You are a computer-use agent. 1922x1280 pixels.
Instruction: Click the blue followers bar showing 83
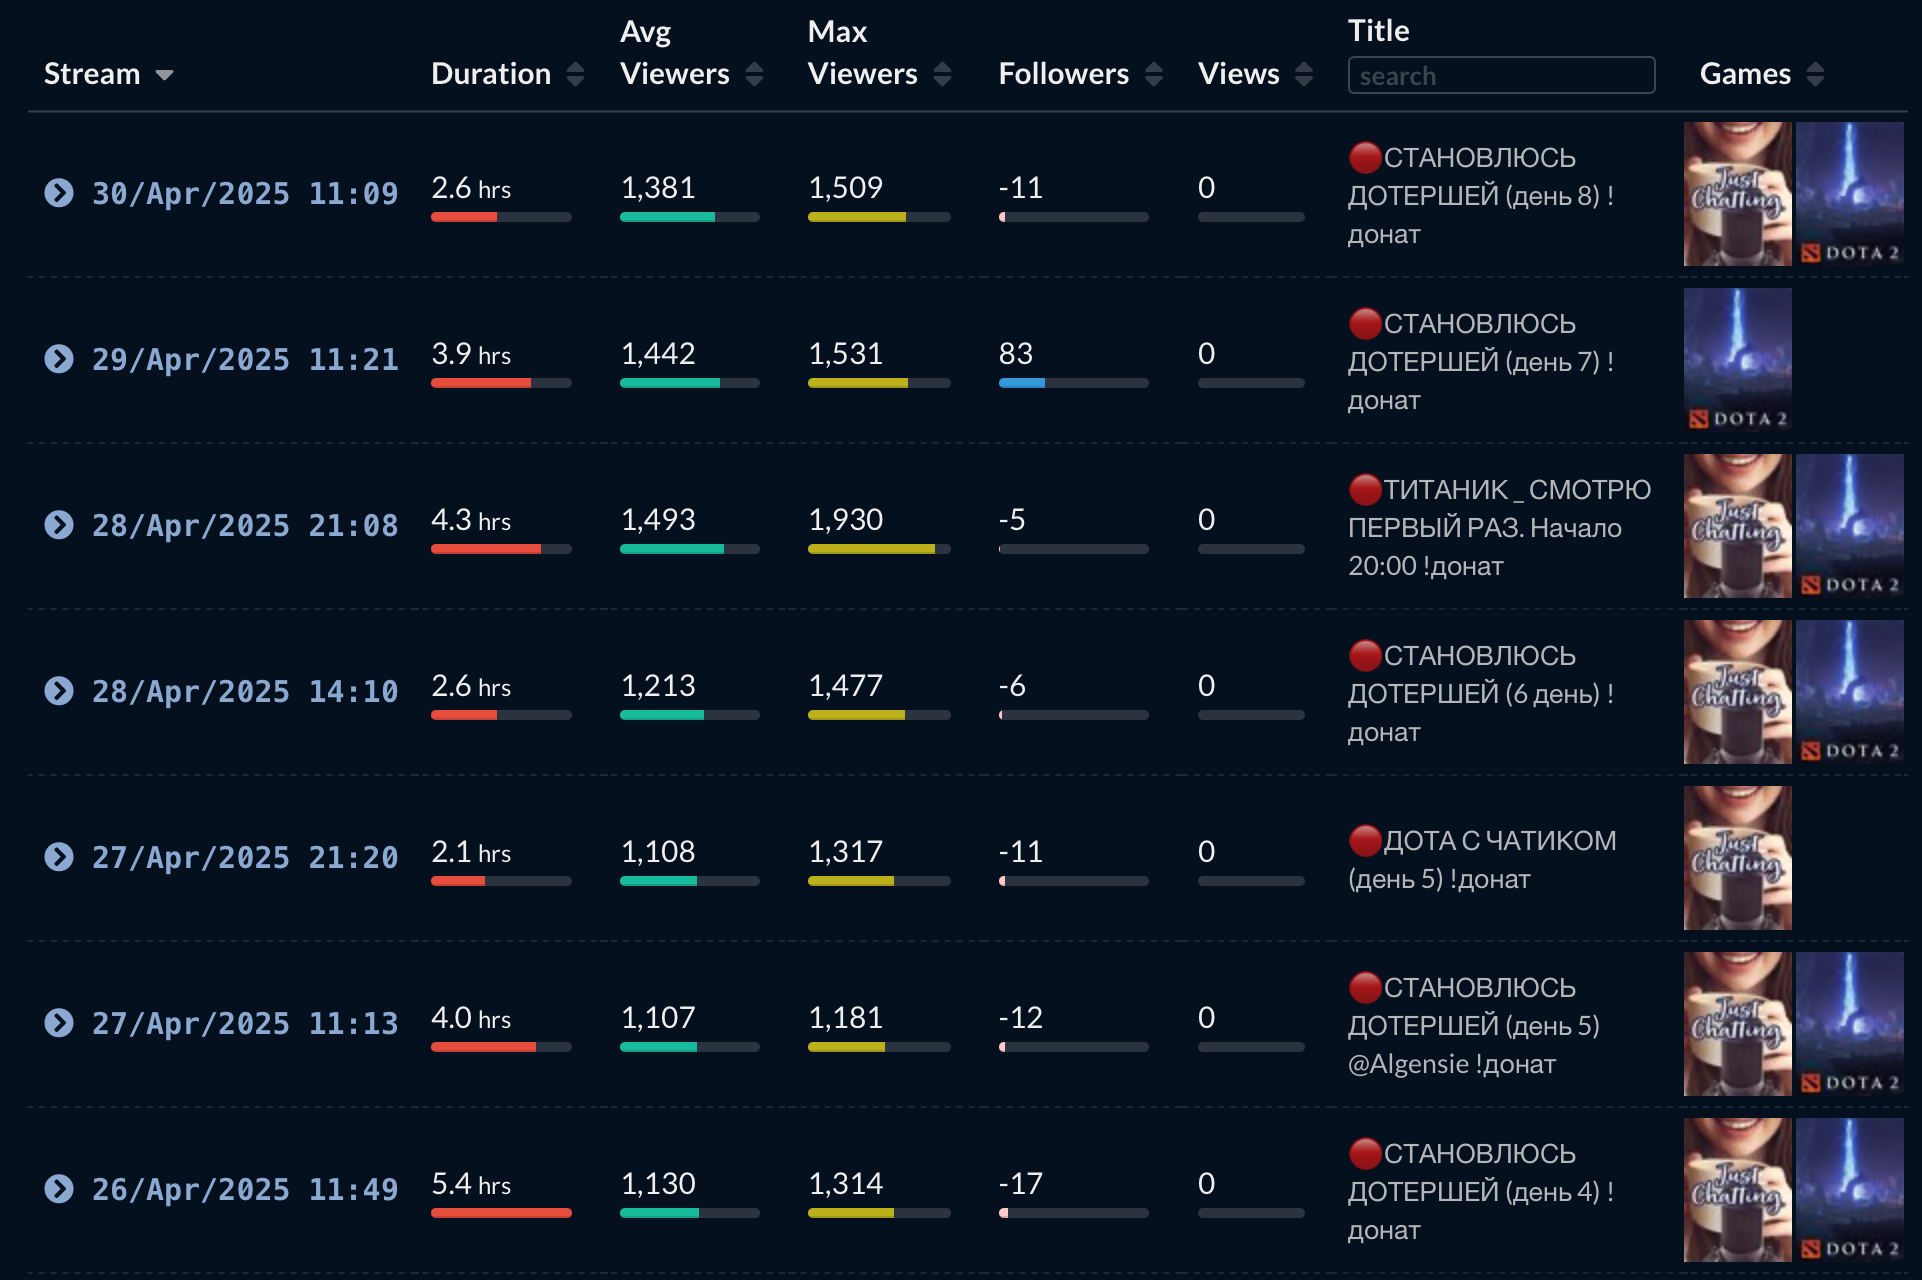pyautogui.click(x=1021, y=383)
